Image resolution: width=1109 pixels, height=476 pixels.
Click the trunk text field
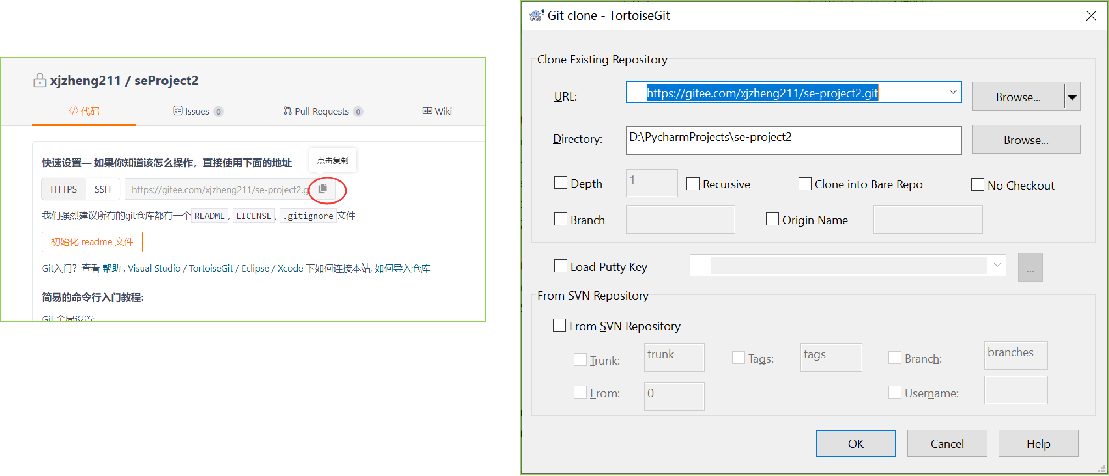coord(674,357)
